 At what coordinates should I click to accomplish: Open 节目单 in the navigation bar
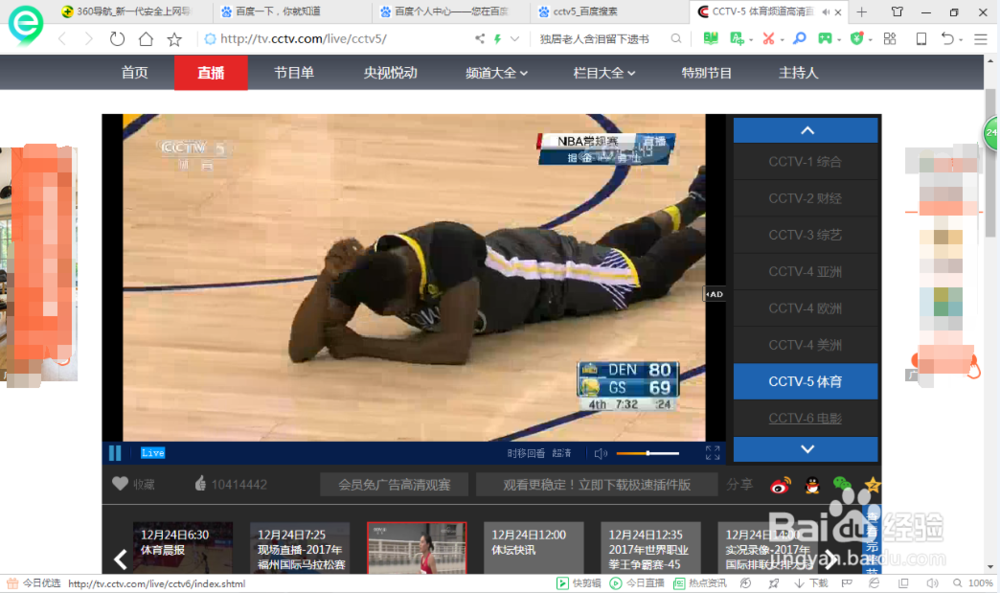[294, 73]
